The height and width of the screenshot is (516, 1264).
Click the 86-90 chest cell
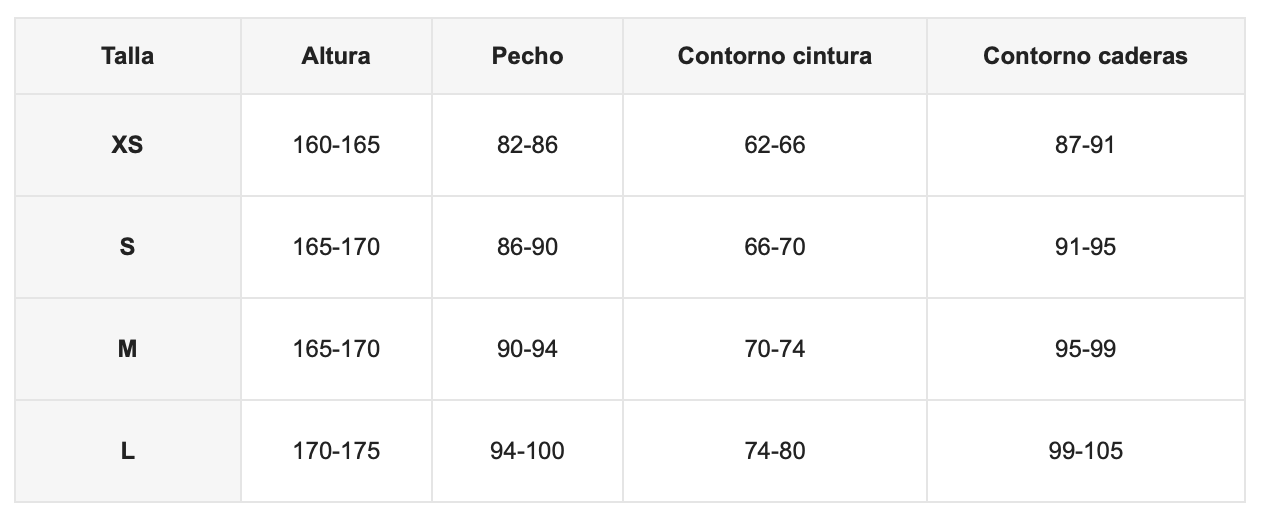(x=527, y=247)
